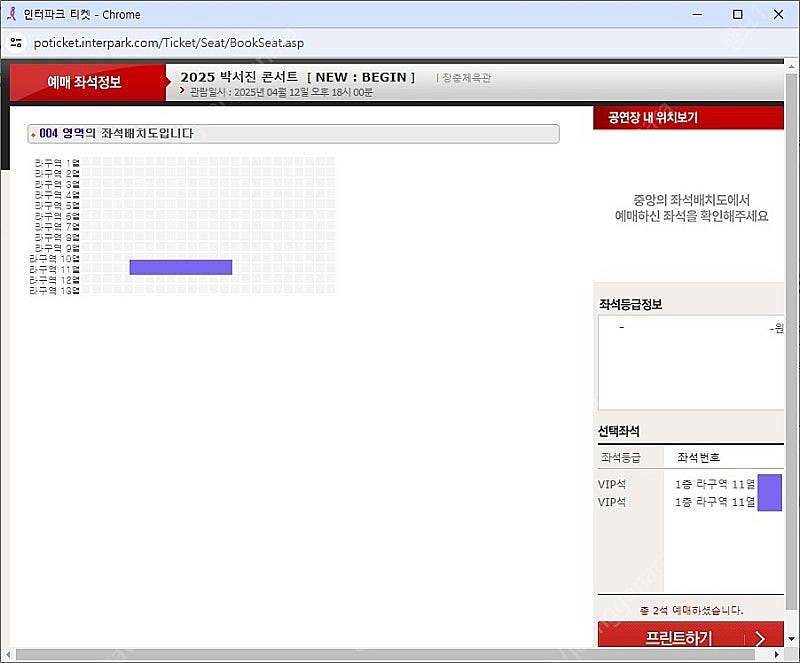Click the 좌석등급정보 heading
The width and height of the screenshot is (800, 663).
[x=631, y=305]
